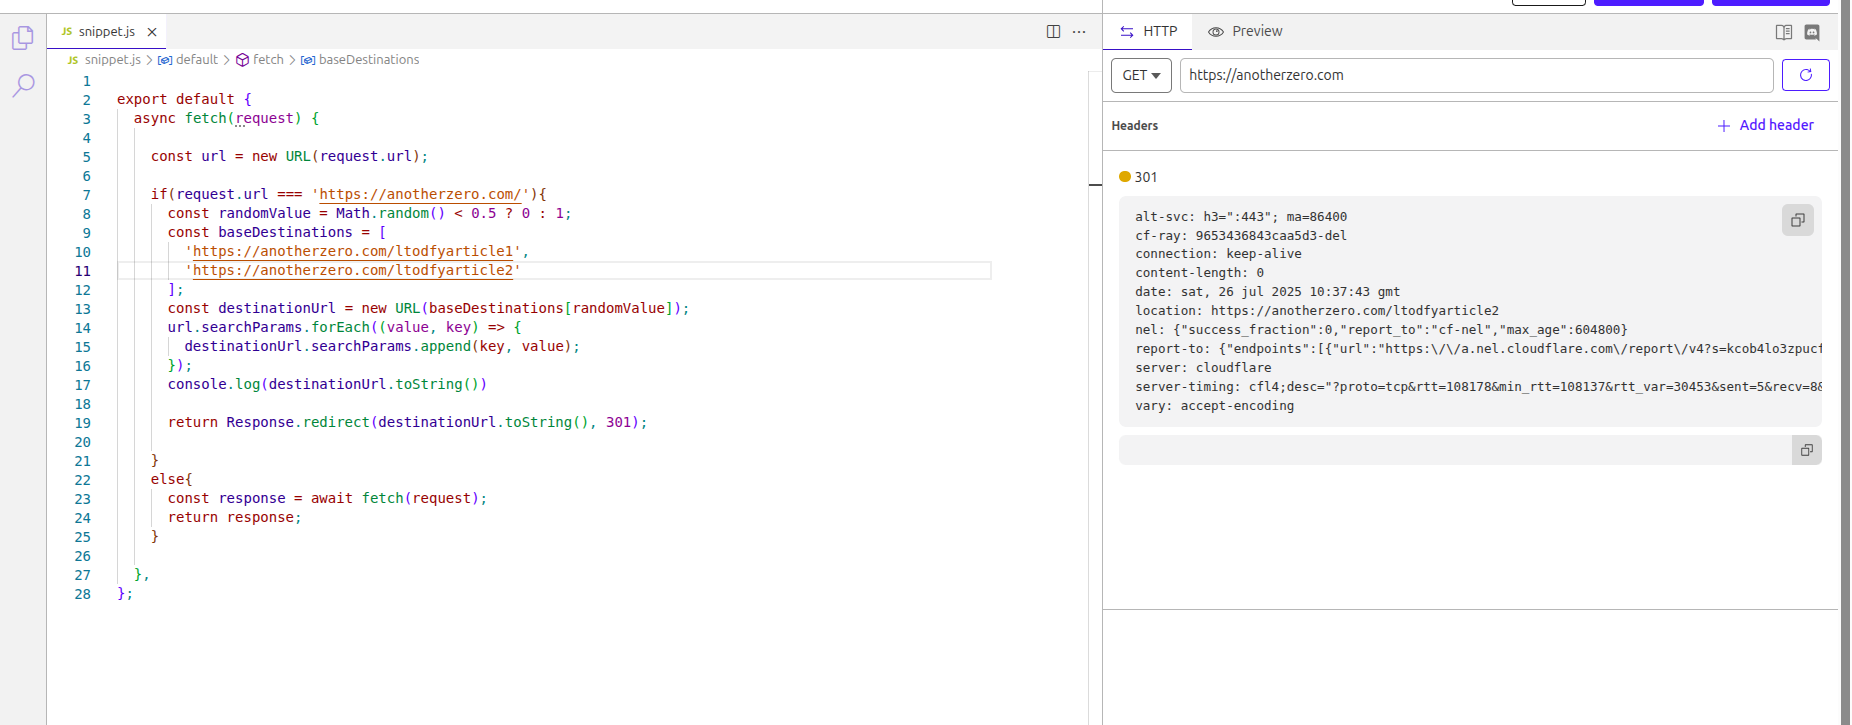Close the snippet.js editor tab
This screenshot has height=725, width=1852.
point(152,32)
